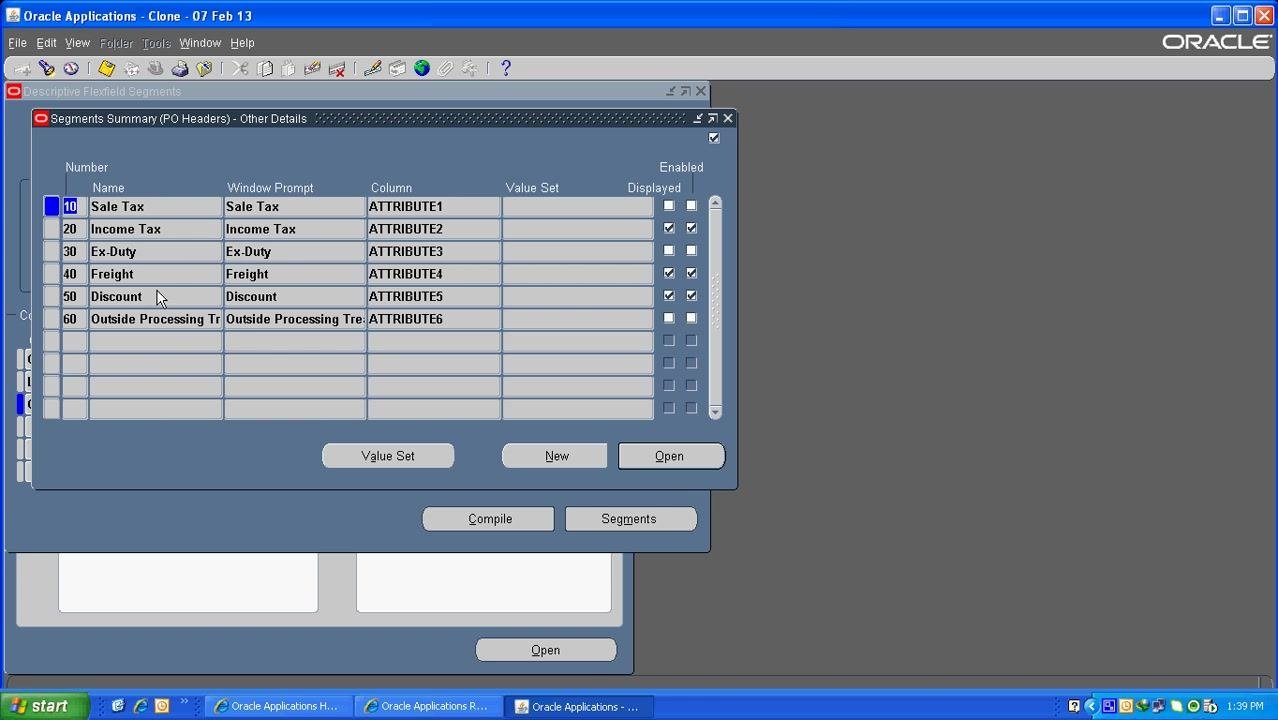Image resolution: width=1278 pixels, height=720 pixels.
Task: Click the Compile button
Action: point(488,519)
